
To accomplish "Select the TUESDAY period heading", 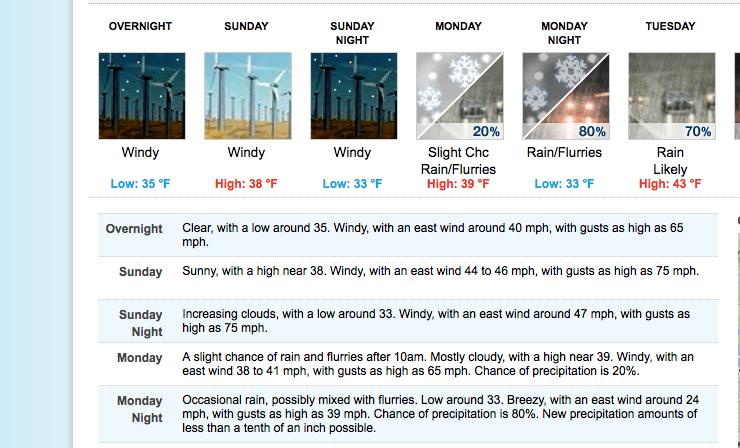I will point(670,26).
